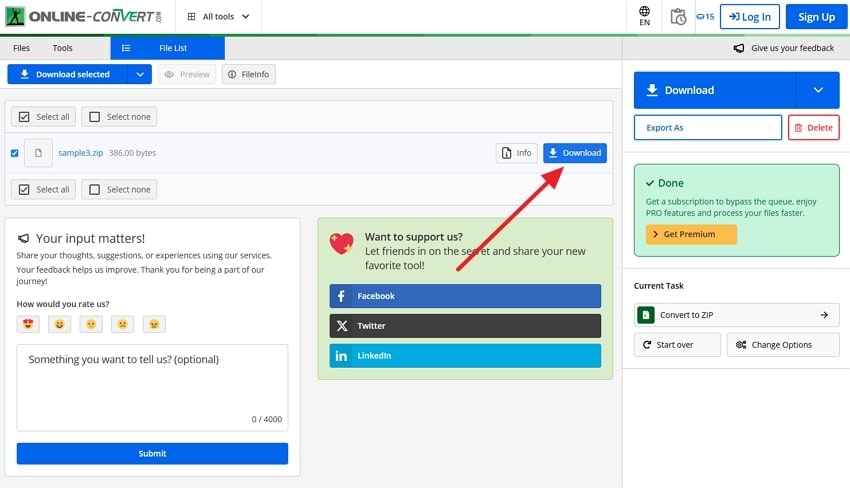Submit the feedback form

pyautogui.click(x=152, y=453)
